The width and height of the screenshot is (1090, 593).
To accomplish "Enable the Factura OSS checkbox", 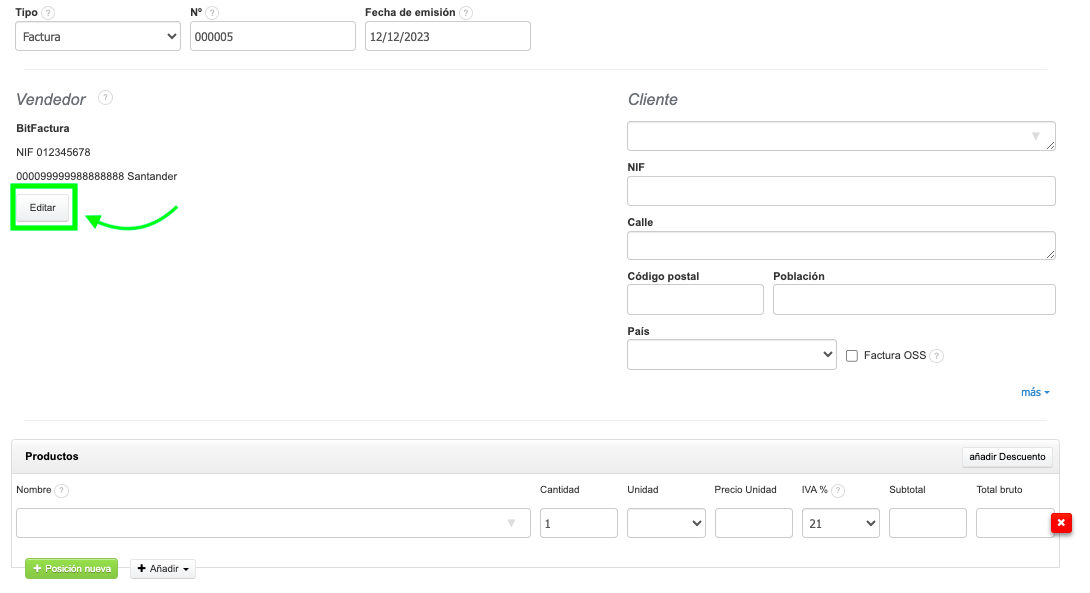I will pos(852,356).
